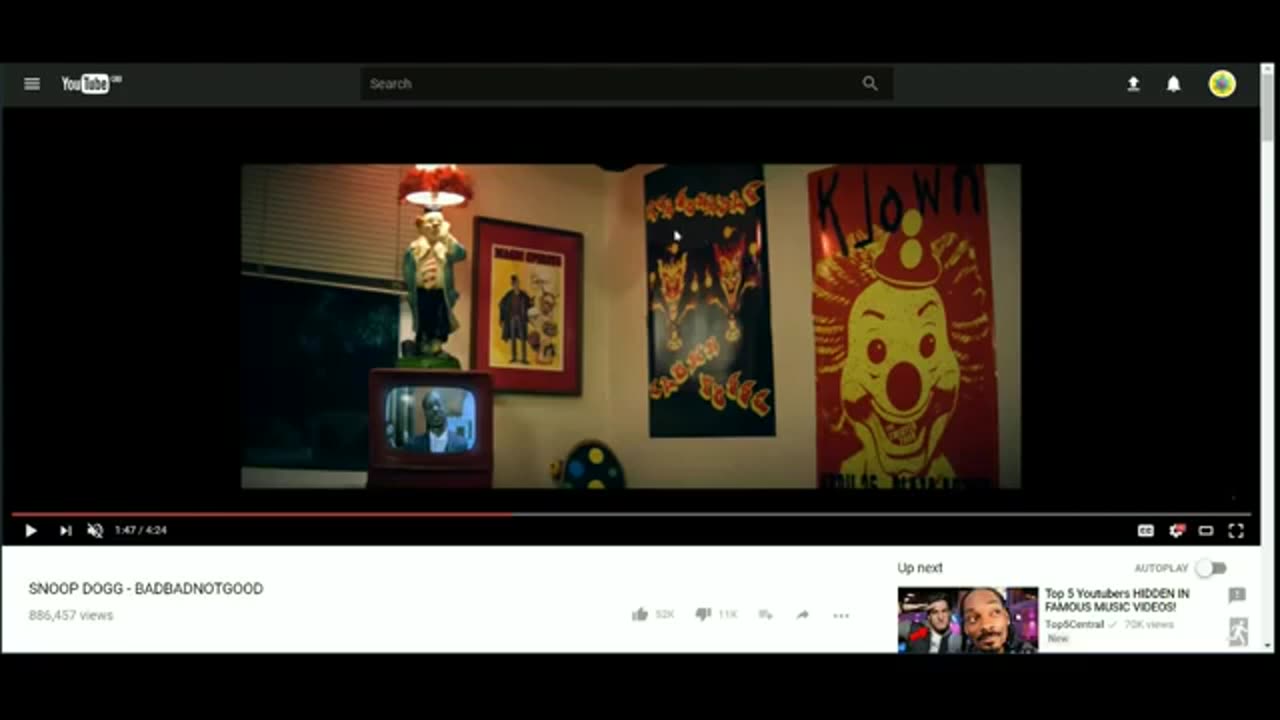
Task: Seek on the red progress bar
Action: [x=630, y=514]
